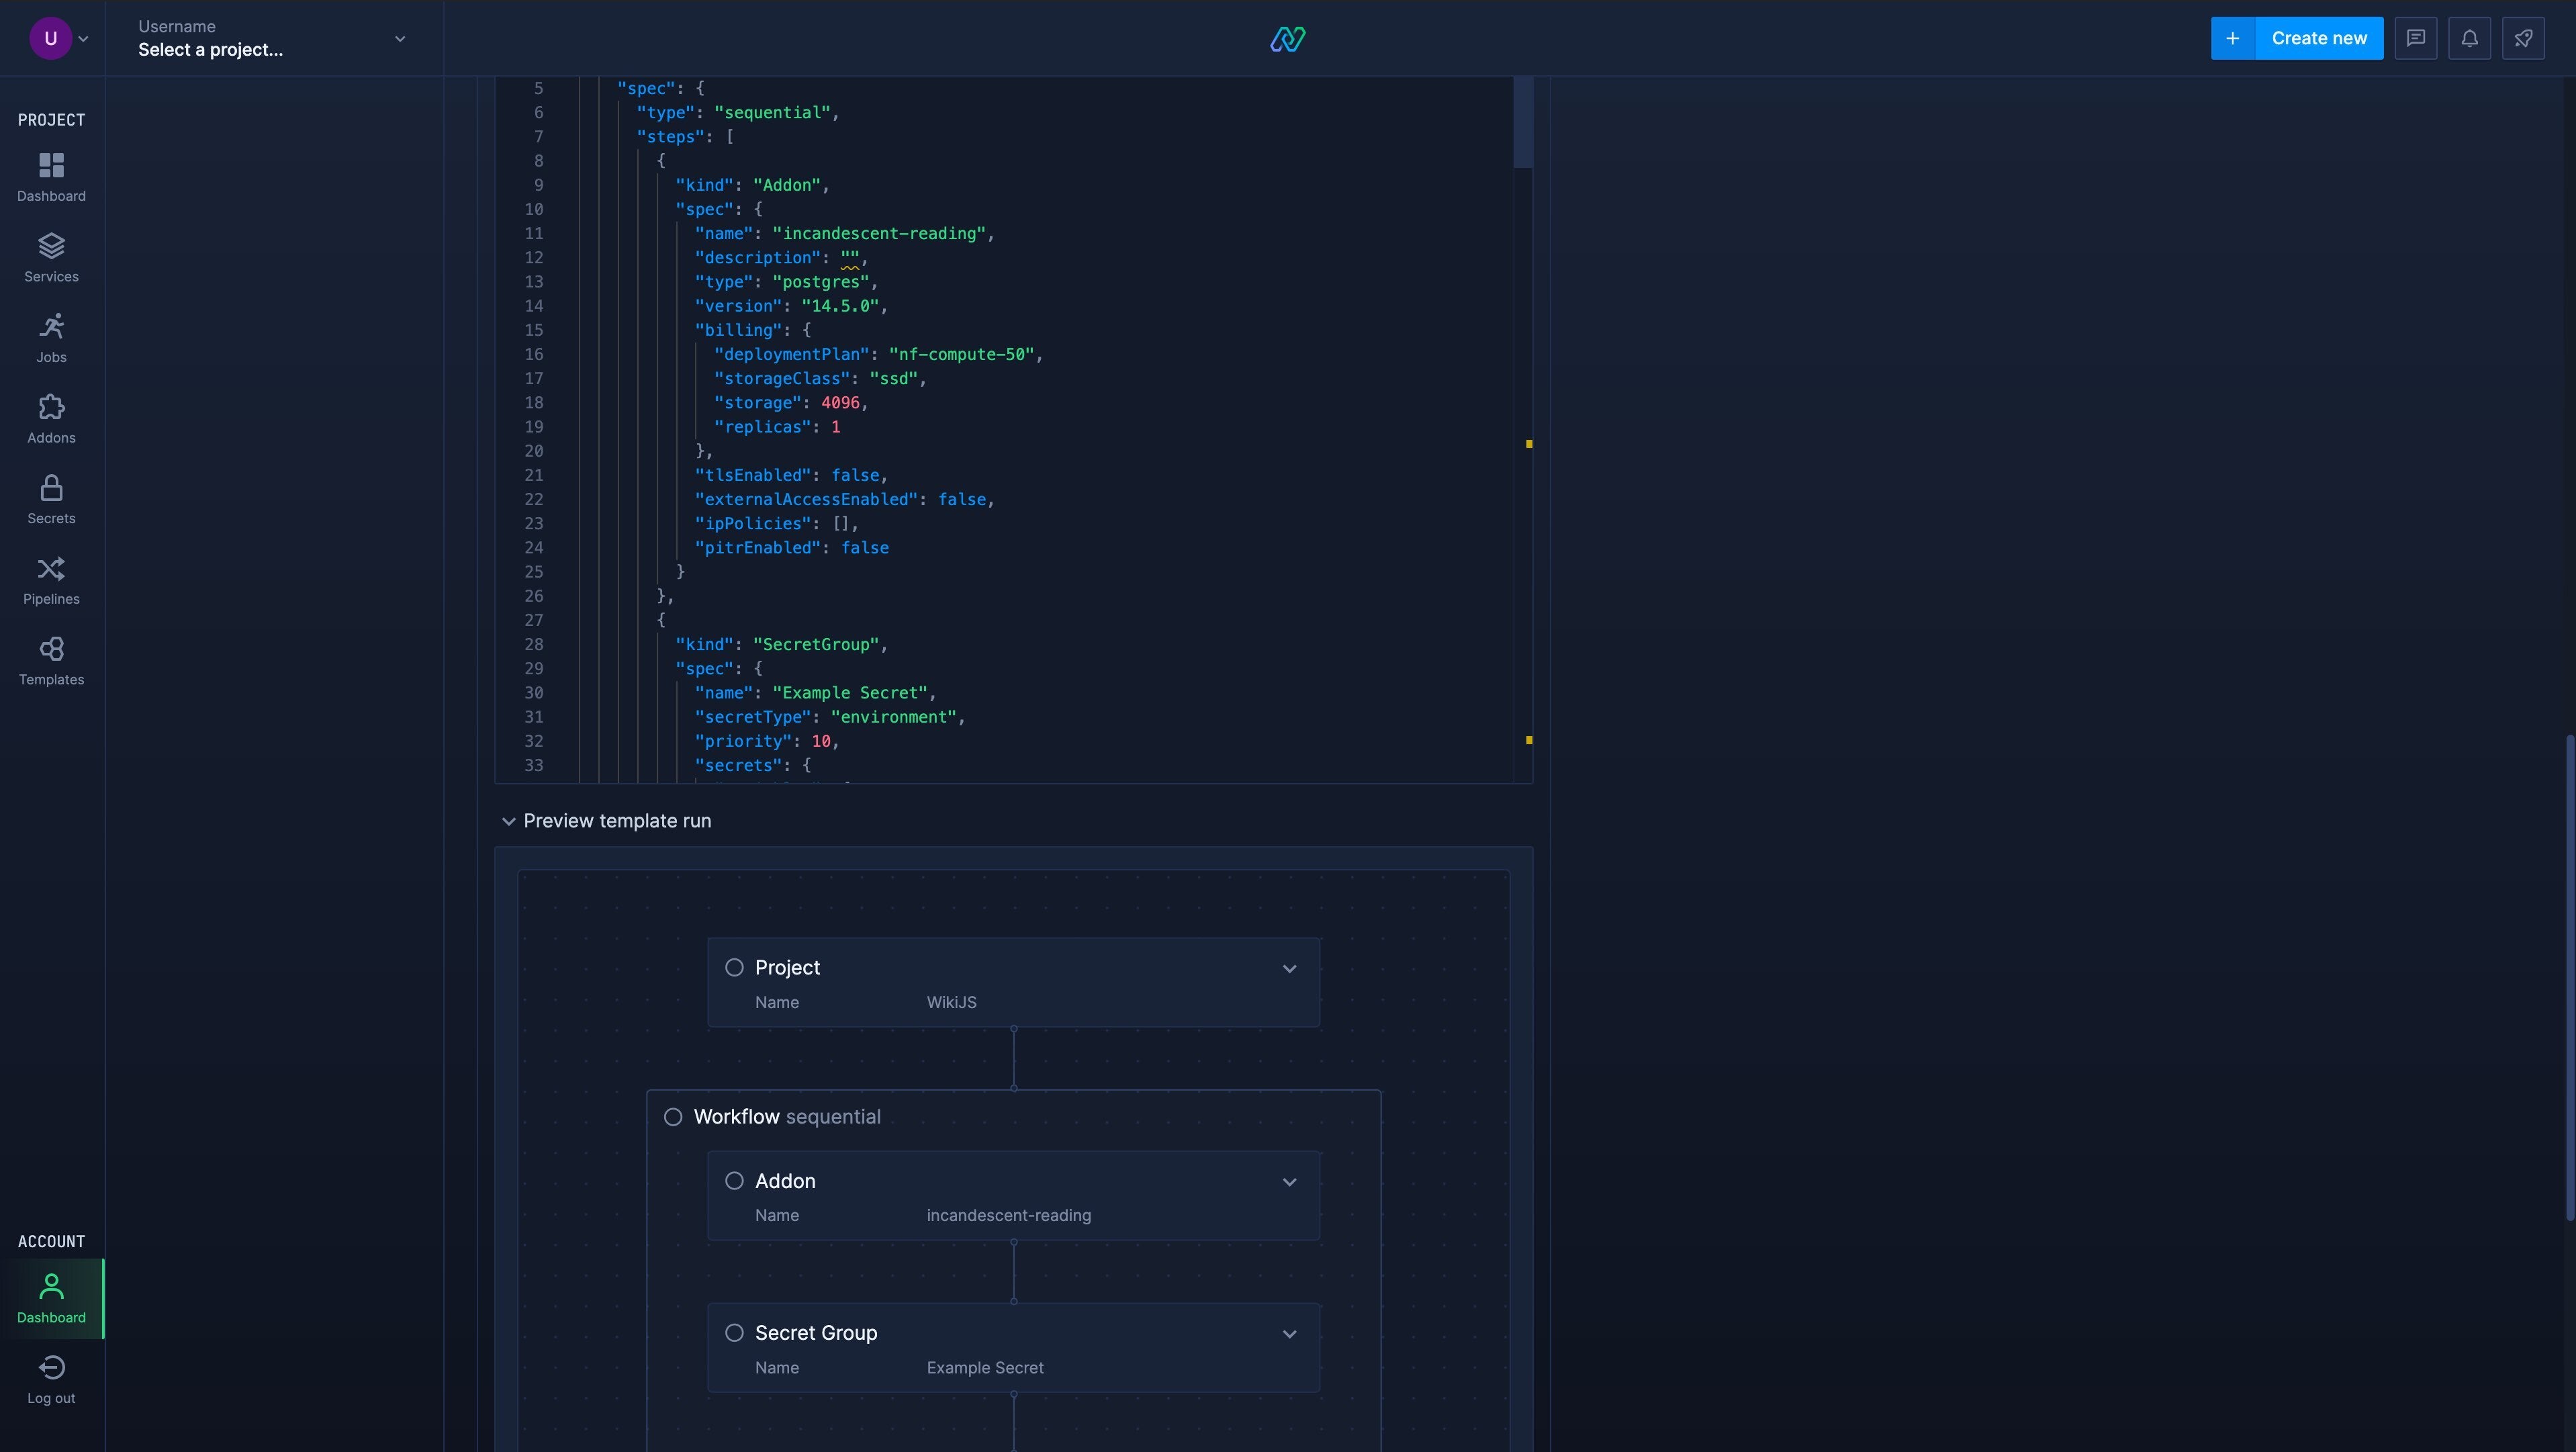Click the editor scrollbar thumb
This screenshot has width=2576, height=1452.
tap(1523, 122)
